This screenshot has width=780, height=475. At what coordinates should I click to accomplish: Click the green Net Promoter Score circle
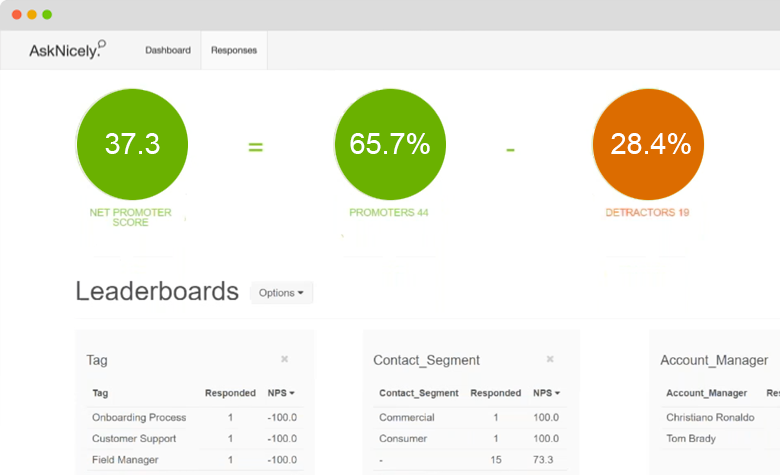[132, 144]
